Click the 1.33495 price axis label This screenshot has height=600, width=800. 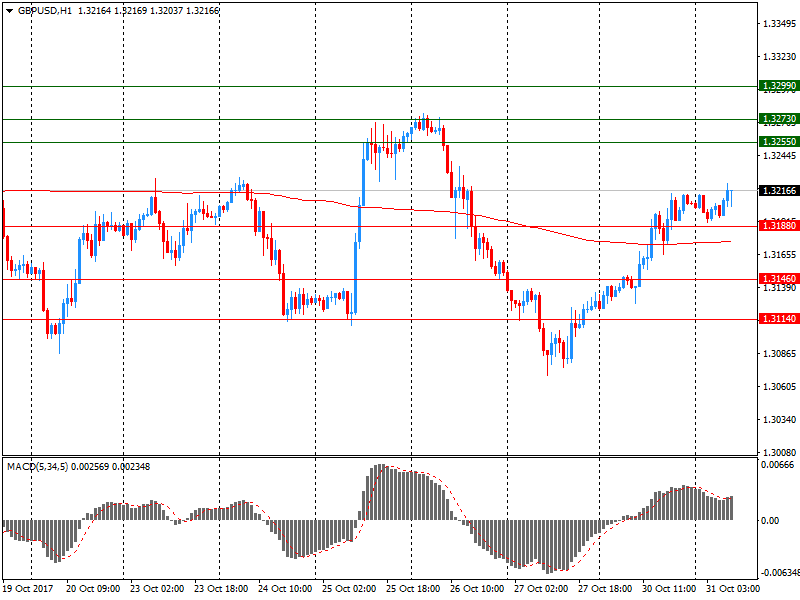pos(779,23)
